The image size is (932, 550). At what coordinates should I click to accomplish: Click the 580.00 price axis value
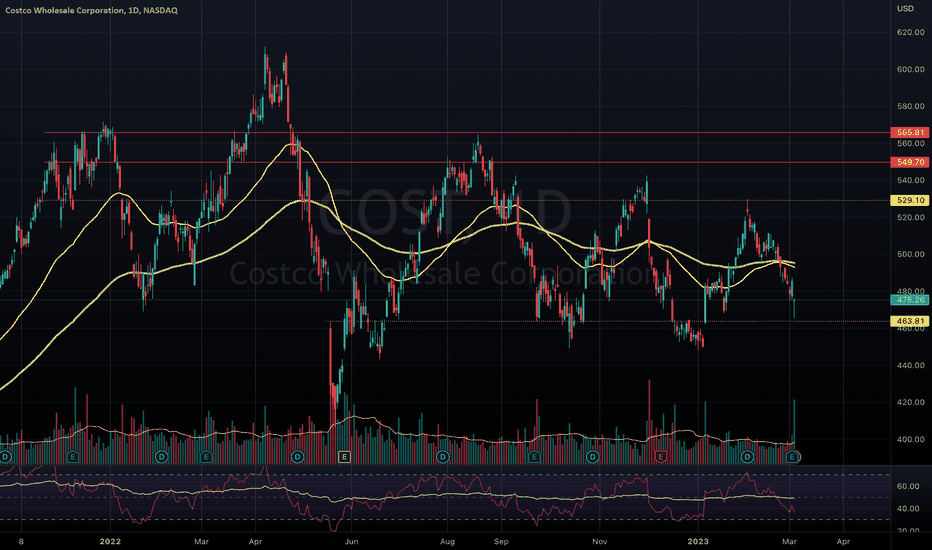(x=911, y=106)
